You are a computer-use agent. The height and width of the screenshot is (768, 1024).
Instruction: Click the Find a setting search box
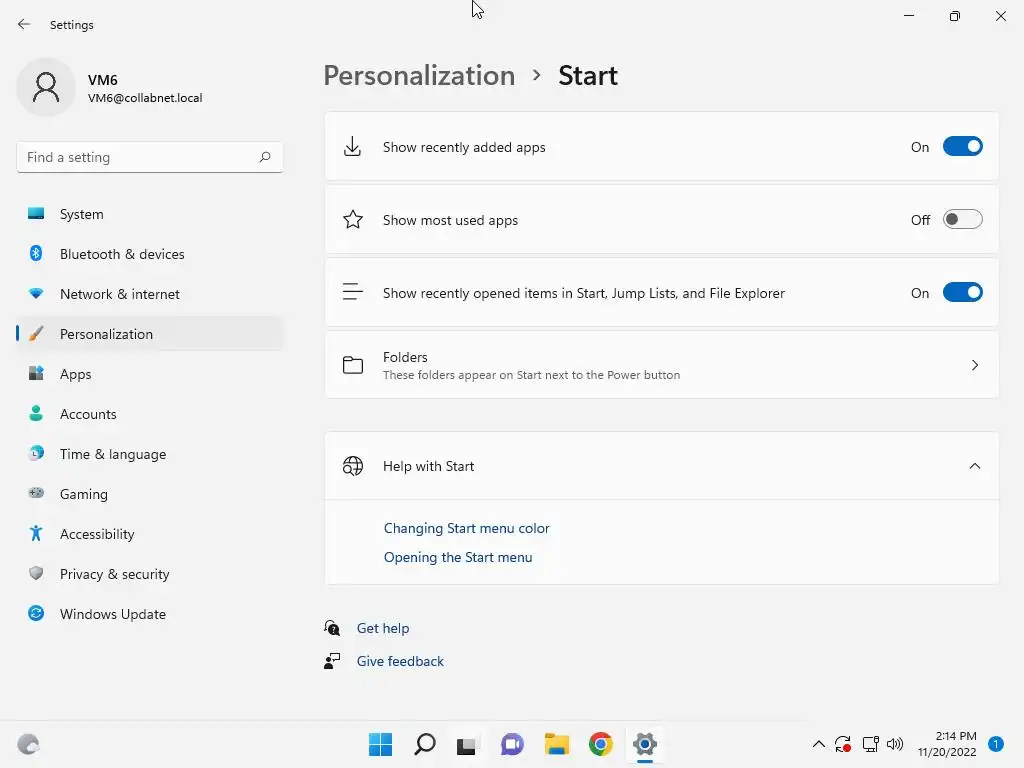(x=138, y=157)
